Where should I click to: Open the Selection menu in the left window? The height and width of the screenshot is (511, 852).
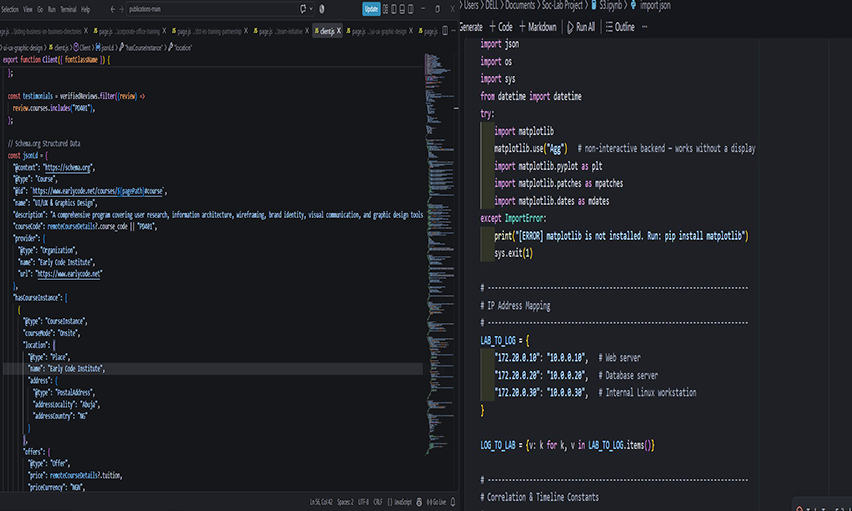coord(10,9)
